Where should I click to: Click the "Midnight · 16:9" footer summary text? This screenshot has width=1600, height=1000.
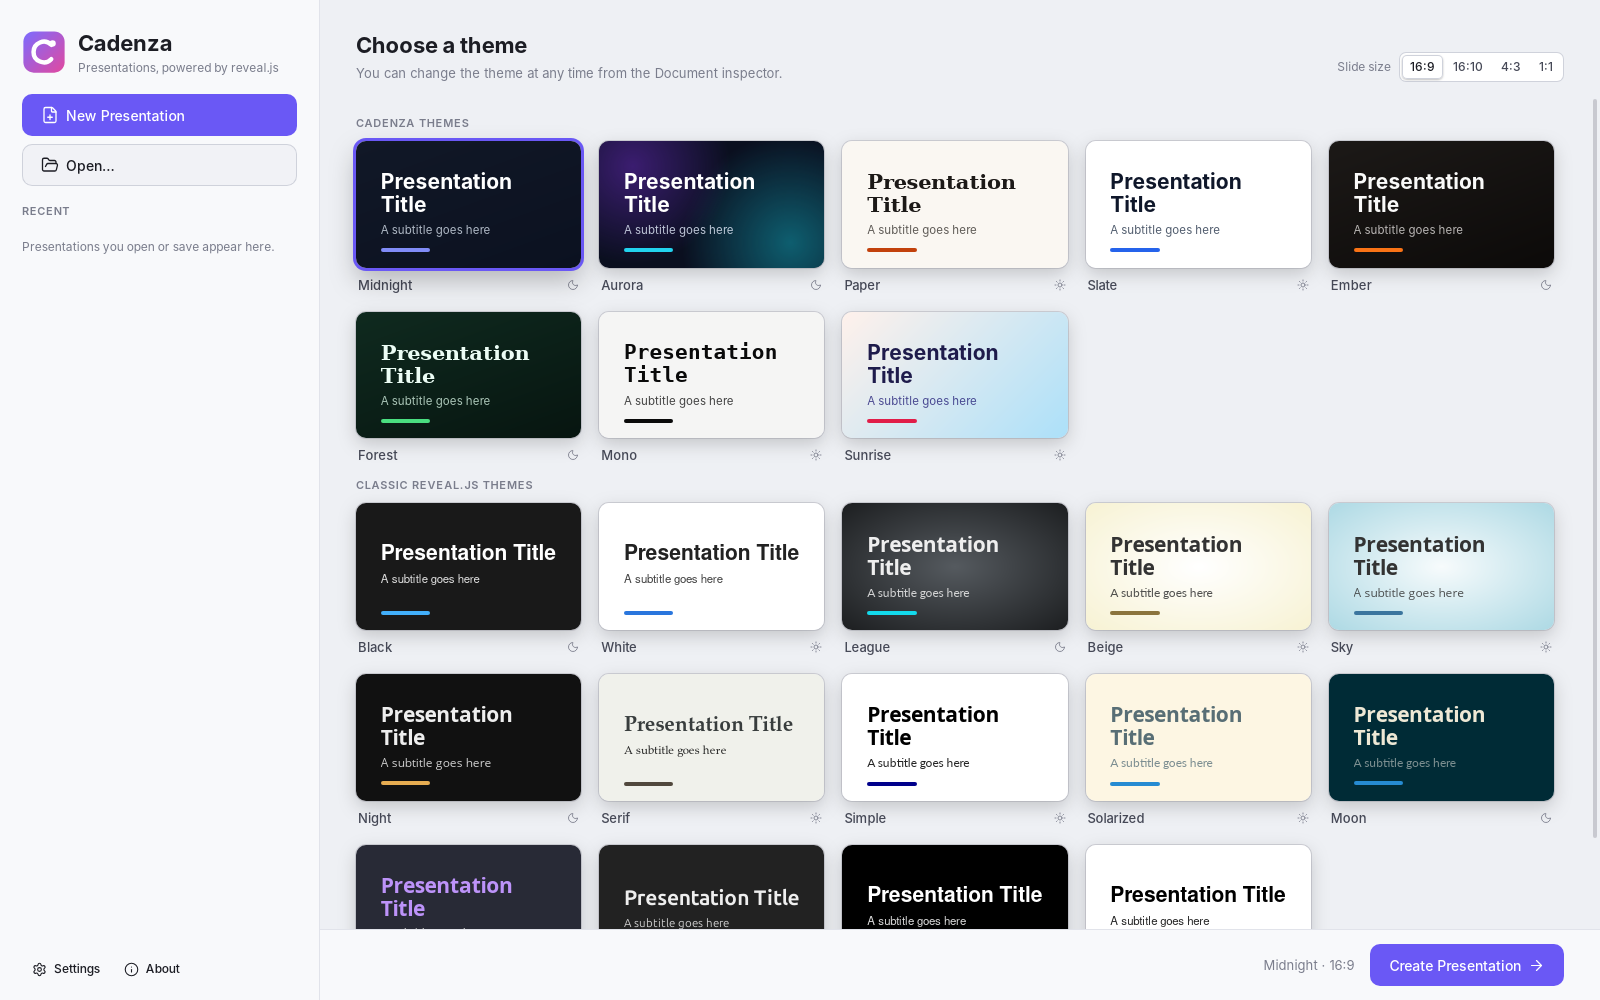(1308, 965)
